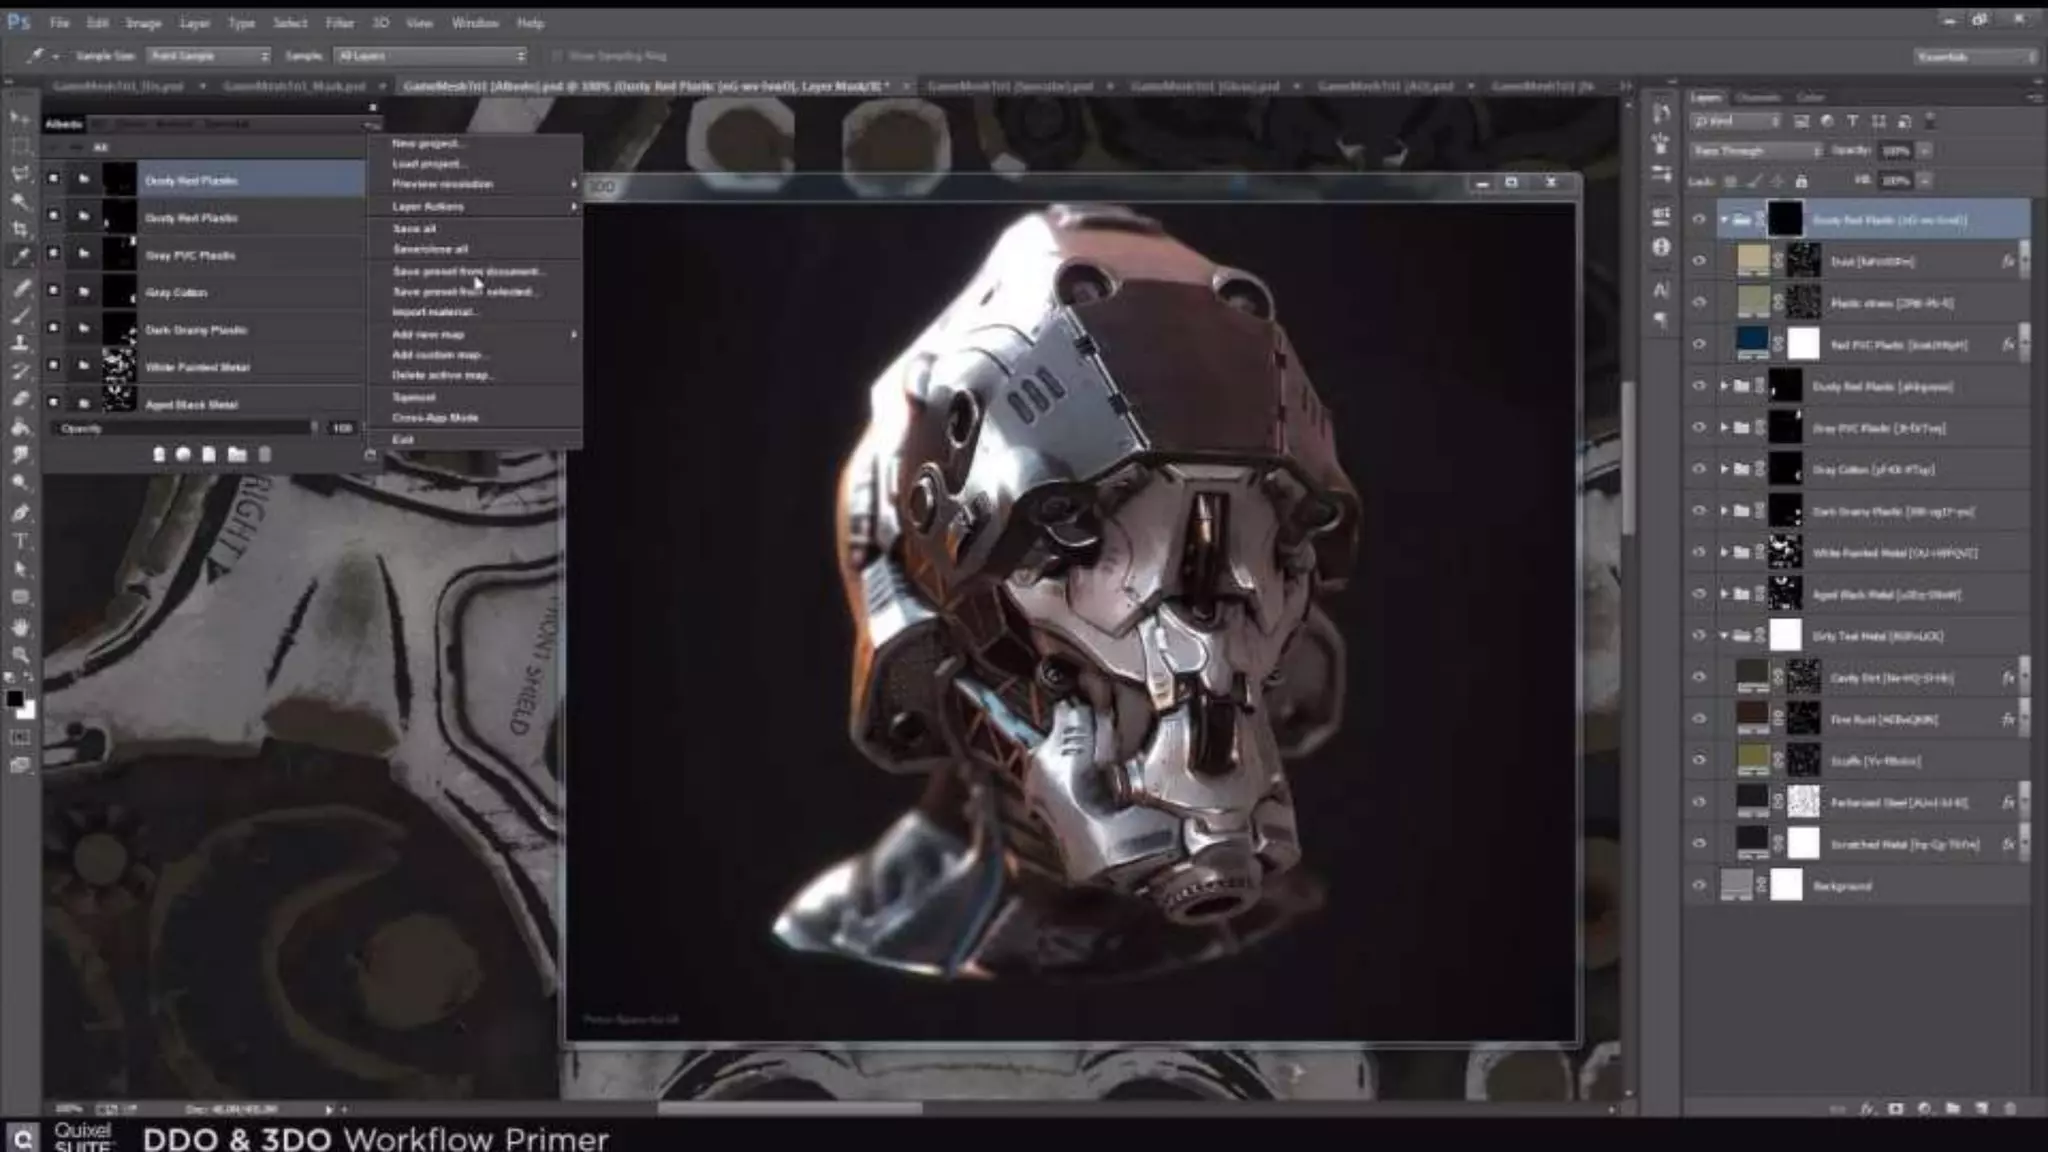The width and height of the screenshot is (2048, 1152).
Task: Click the DDO panel folder icon
Action: click(x=237, y=454)
